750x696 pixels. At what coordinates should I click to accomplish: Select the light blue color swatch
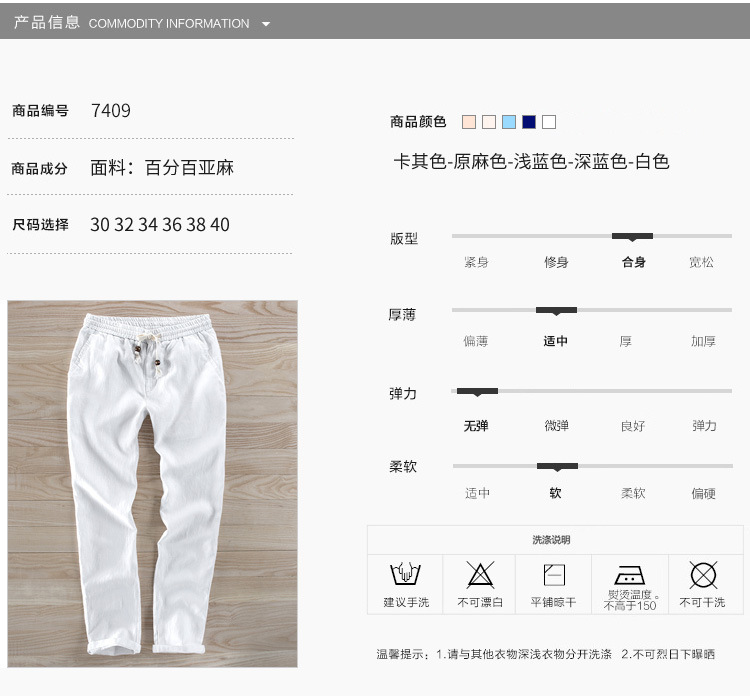509,122
